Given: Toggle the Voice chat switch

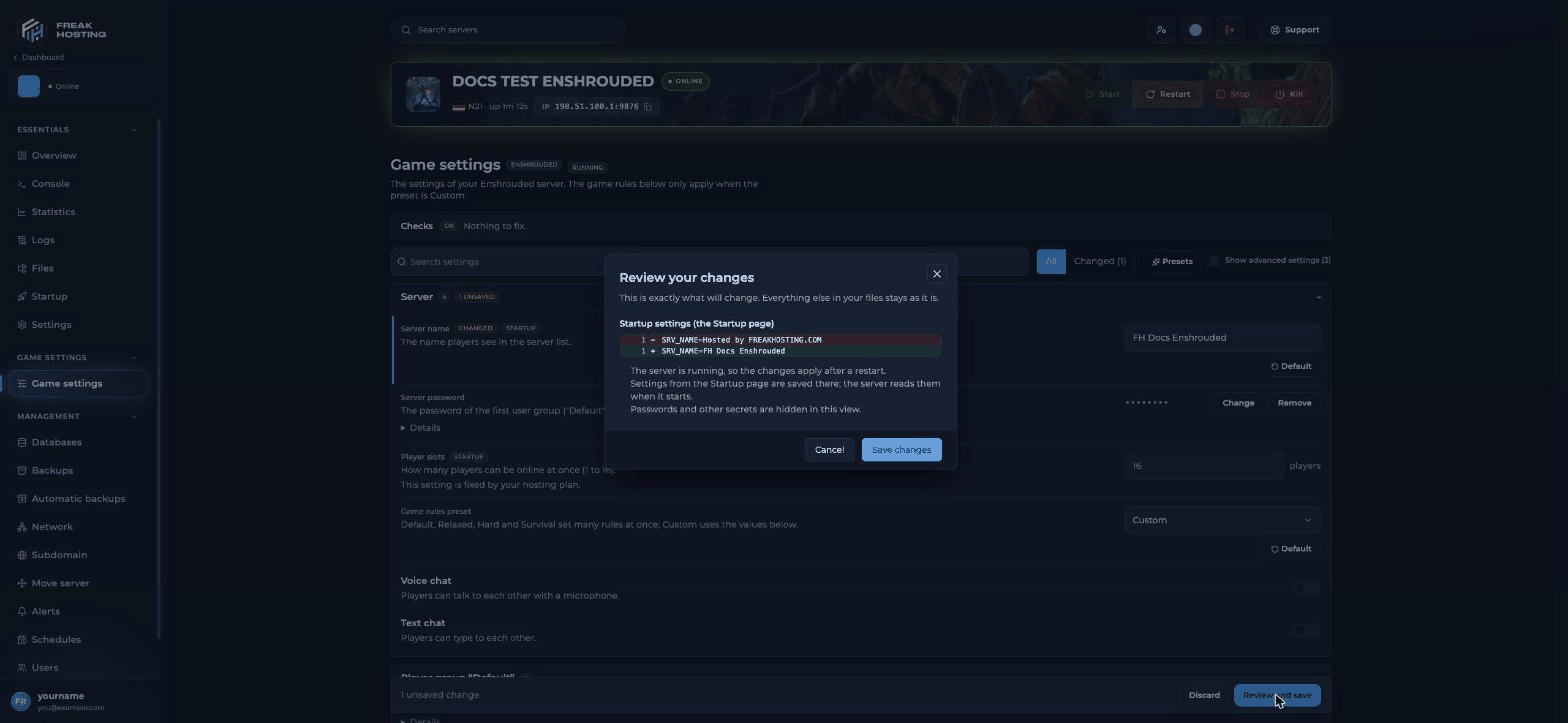Looking at the screenshot, I should click(1306, 588).
